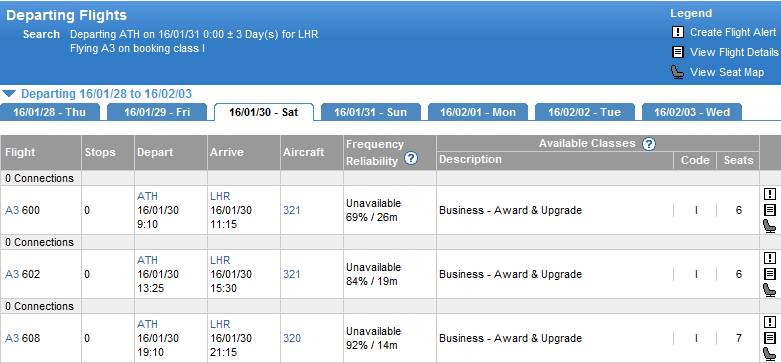Image resolution: width=781 pixels, height=363 pixels.
Task: Create flight alert for A3 600
Action: click(x=770, y=194)
